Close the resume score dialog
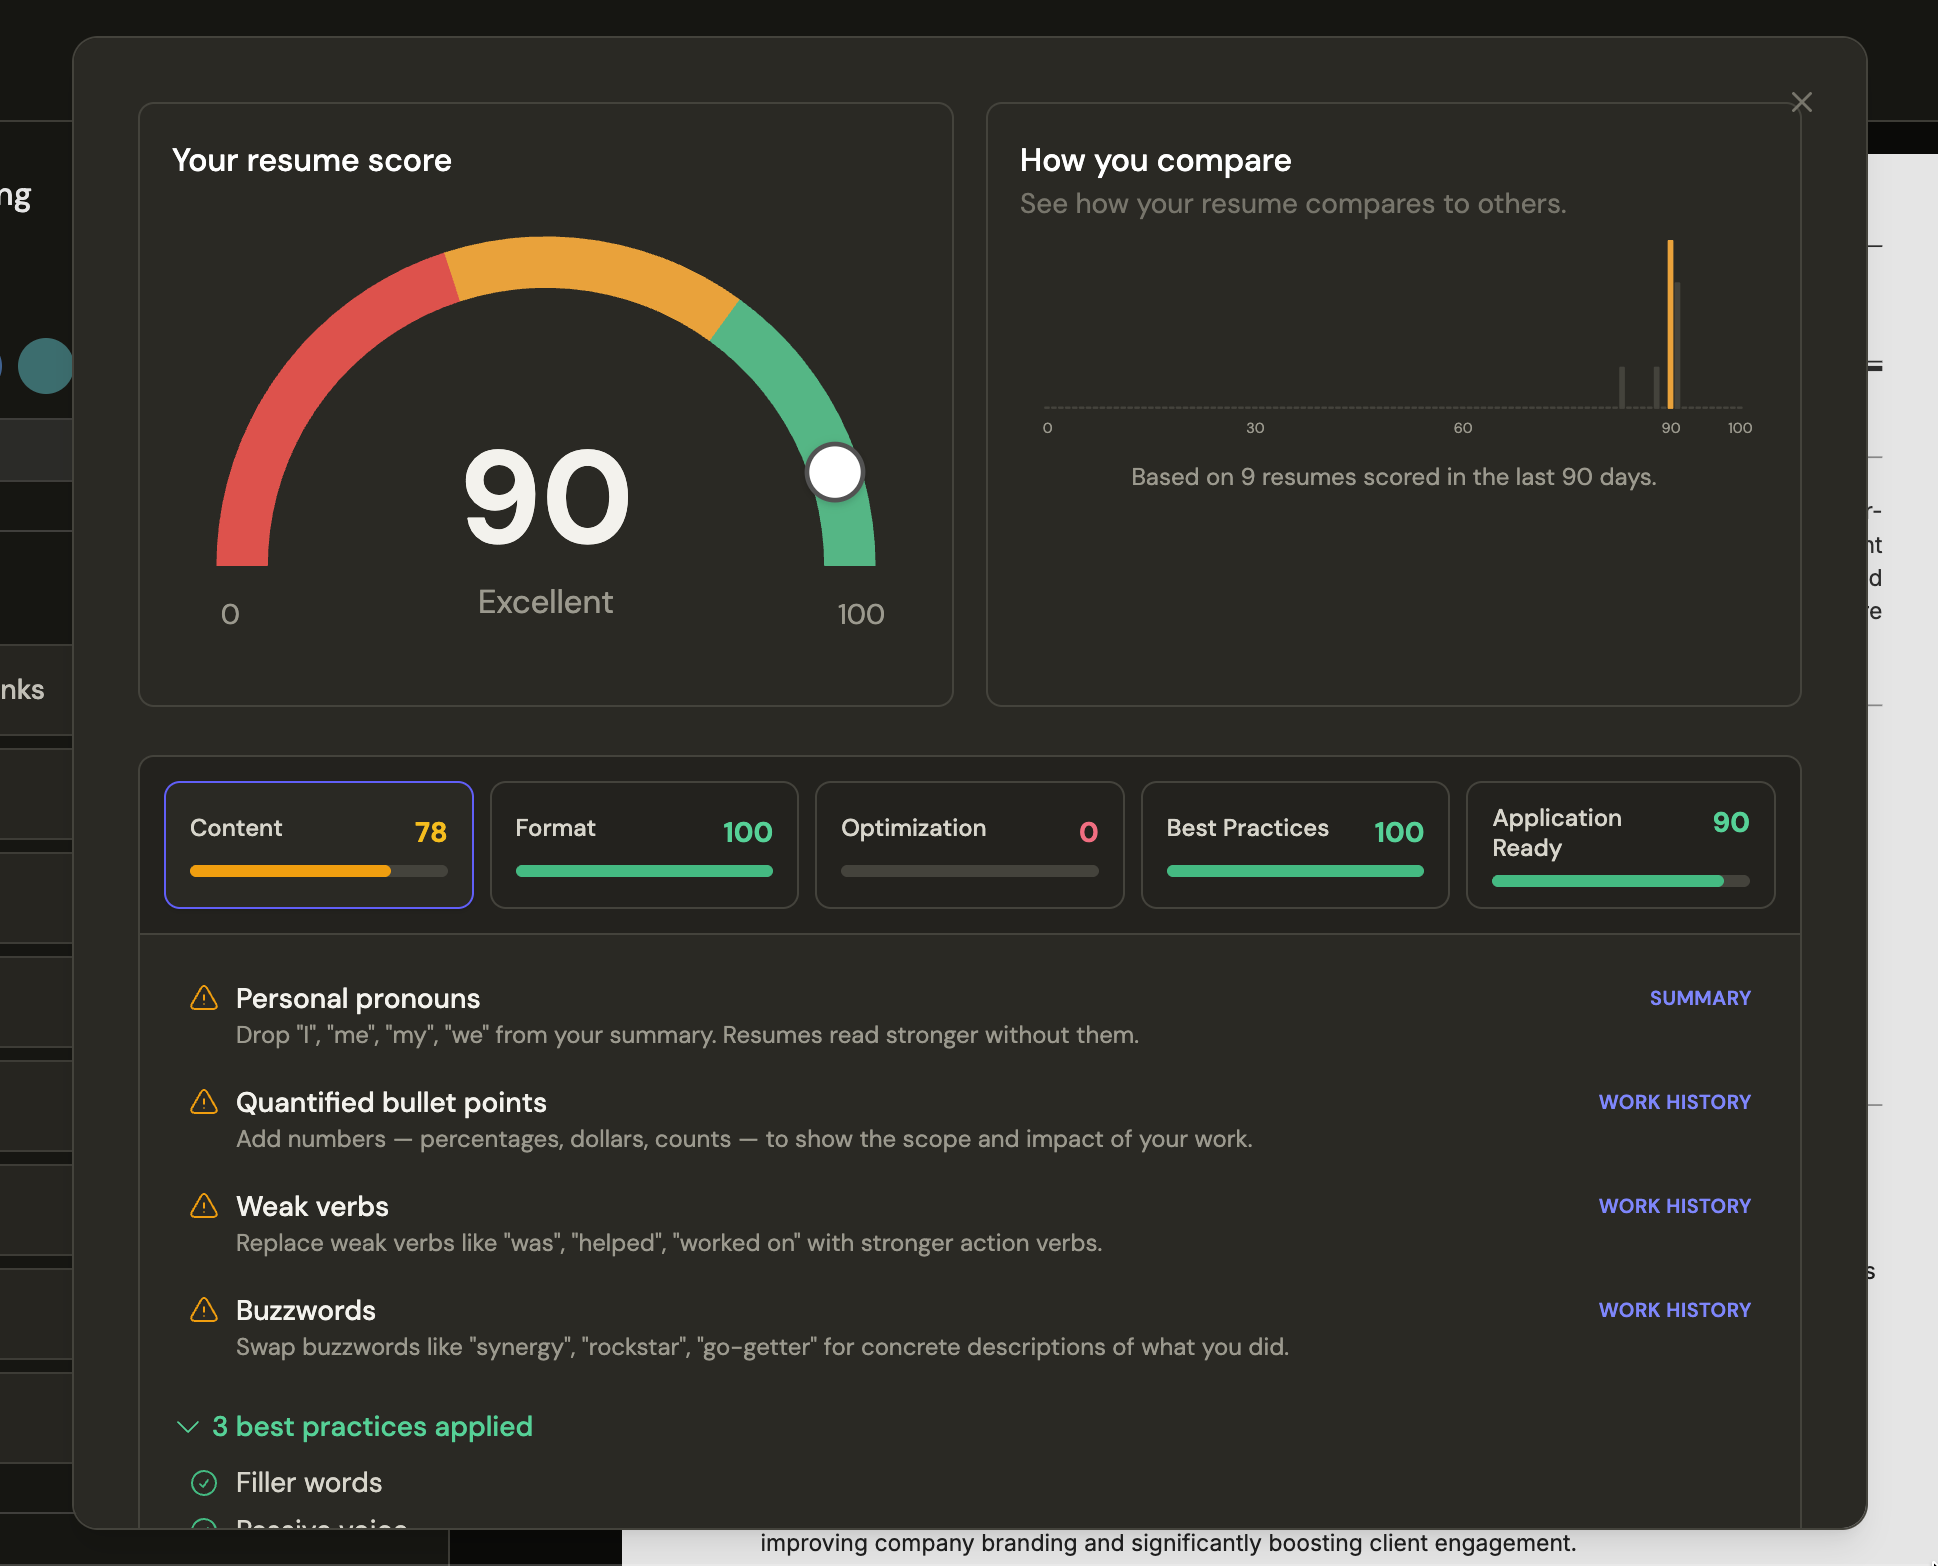 1801,102
